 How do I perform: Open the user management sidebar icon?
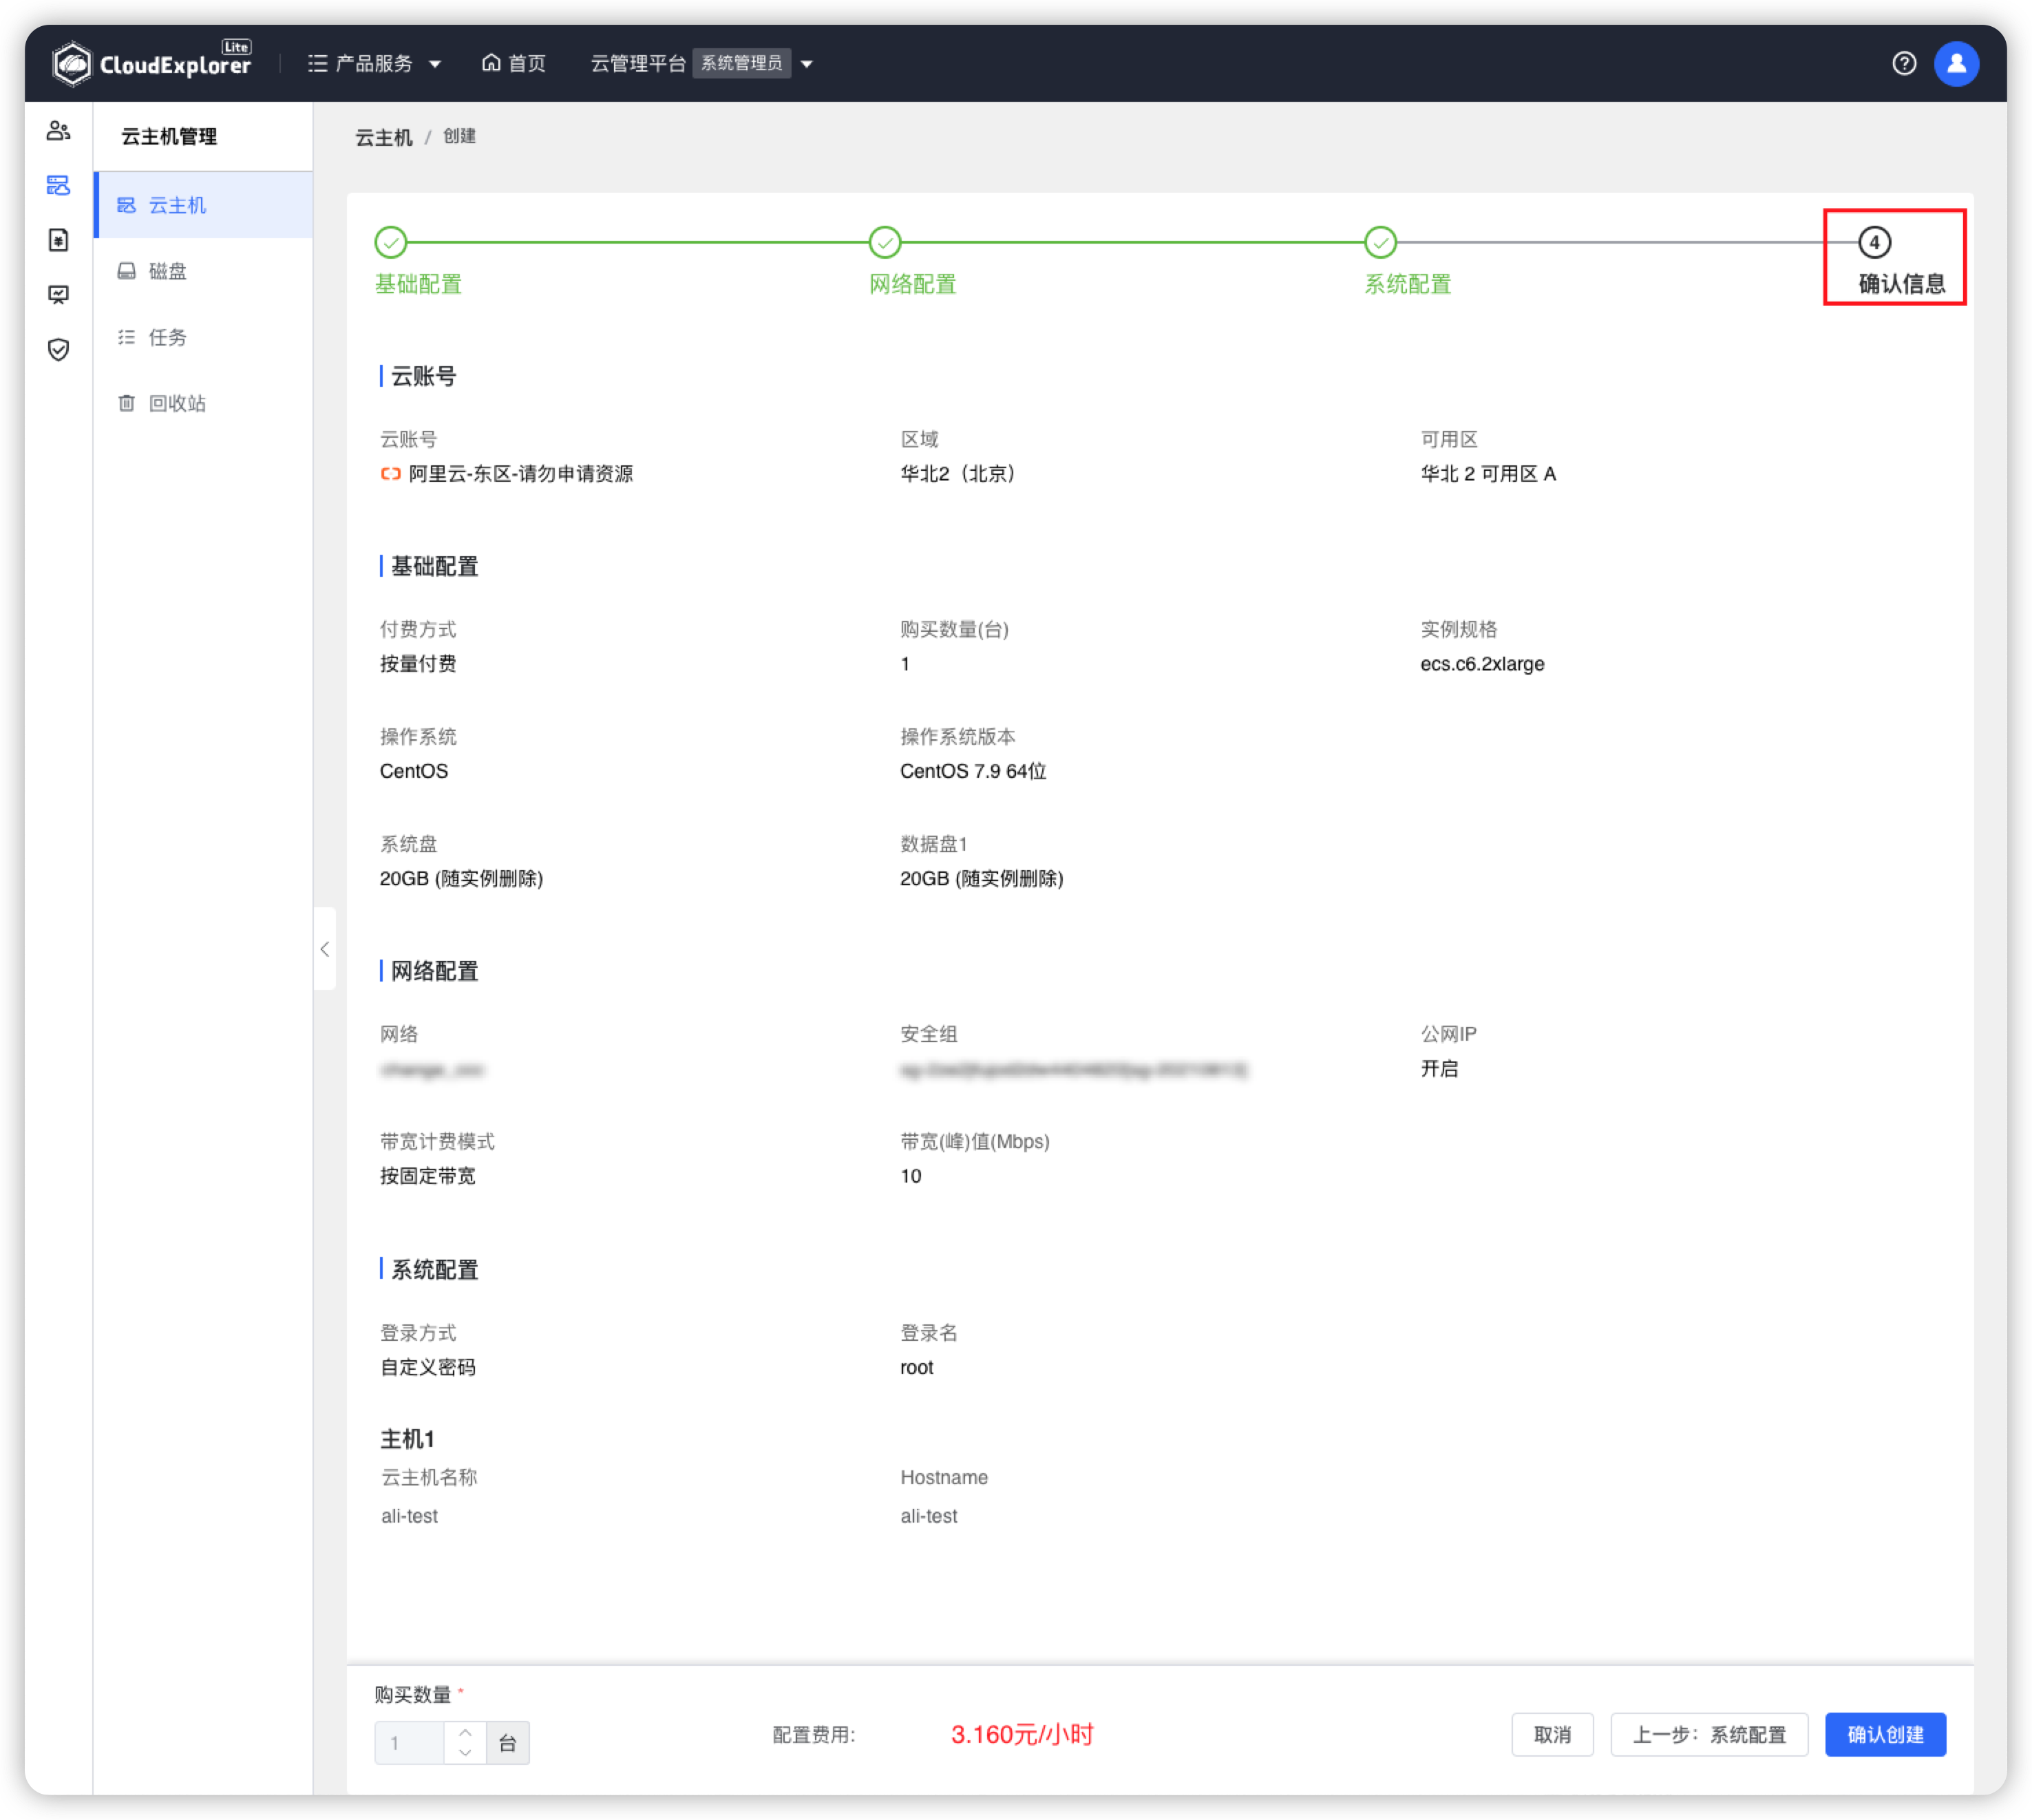click(x=58, y=130)
